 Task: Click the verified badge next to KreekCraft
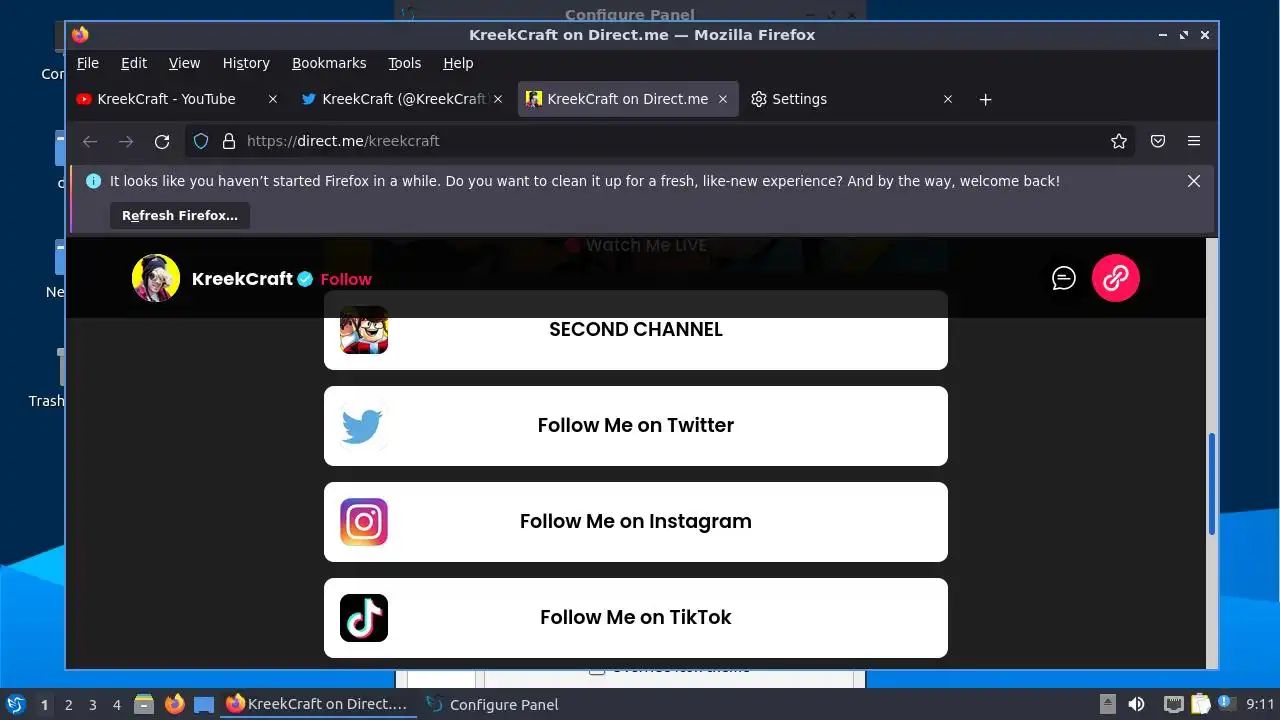tap(305, 279)
